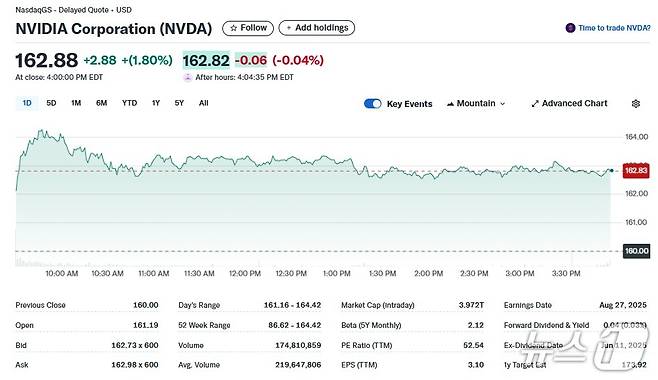Open the Time to trade NVDA link
This screenshot has height=380, width=658.
click(614, 28)
